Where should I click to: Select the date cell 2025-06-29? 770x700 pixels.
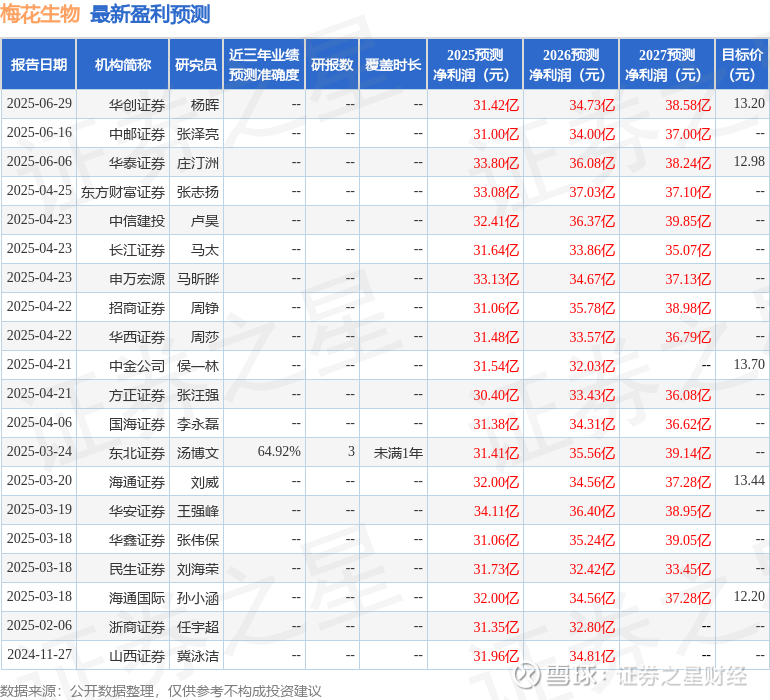coord(39,104)
